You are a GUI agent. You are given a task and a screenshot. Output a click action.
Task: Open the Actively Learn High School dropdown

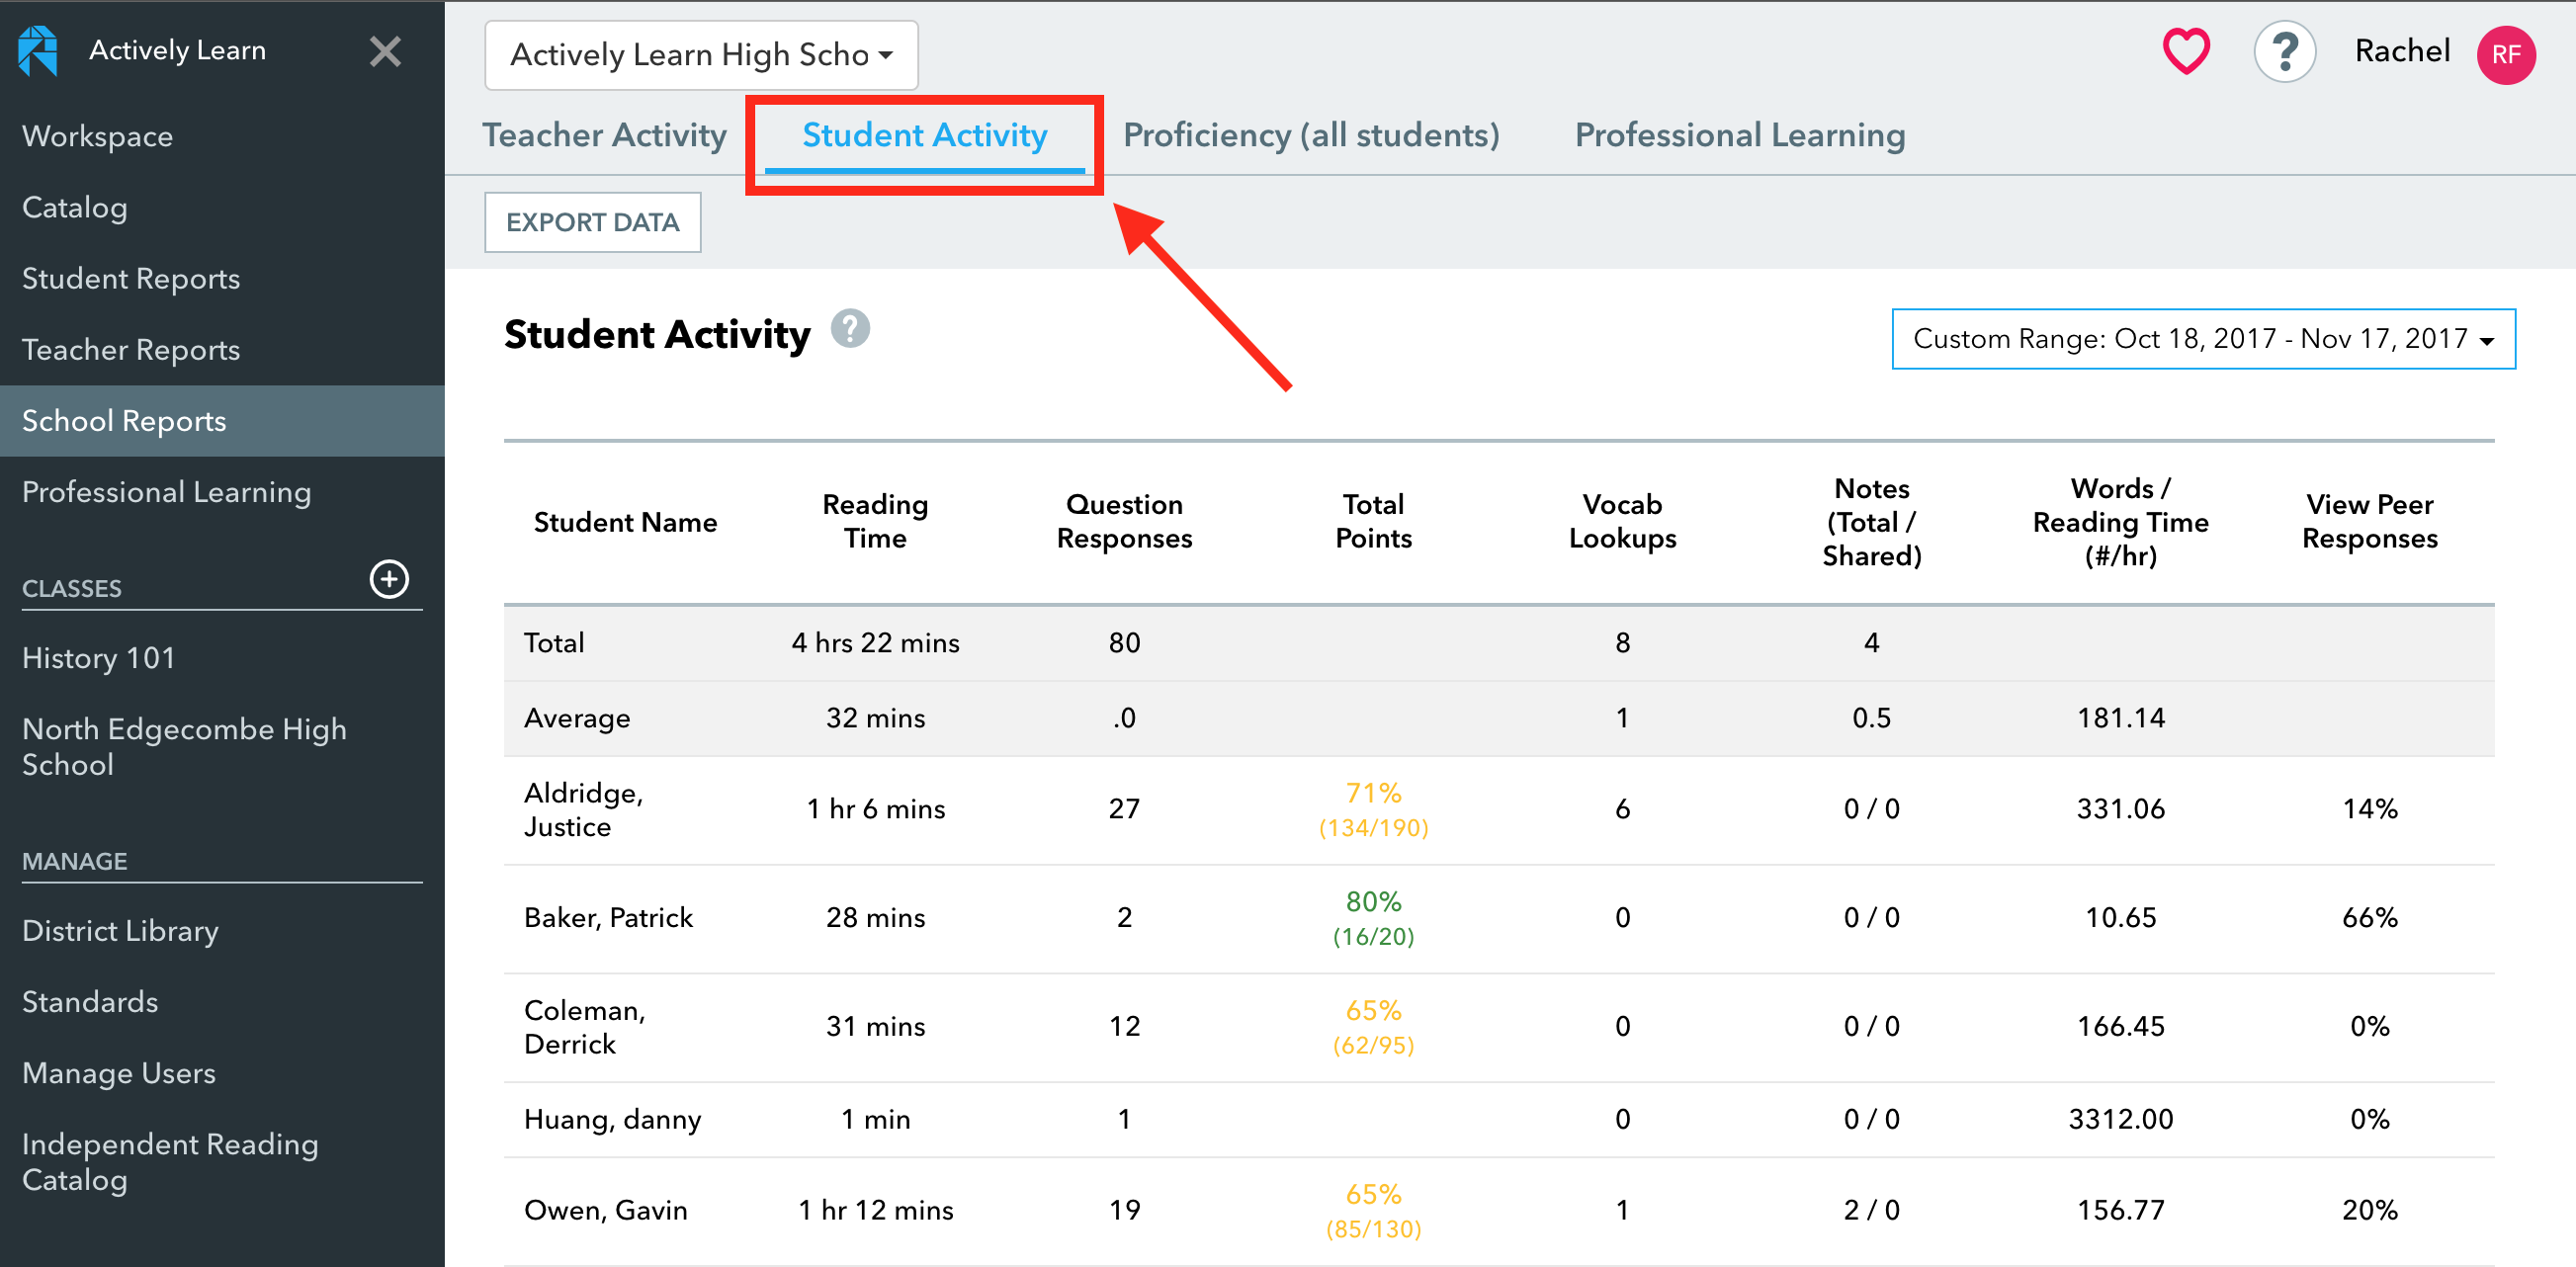click(x=701, y=55)
